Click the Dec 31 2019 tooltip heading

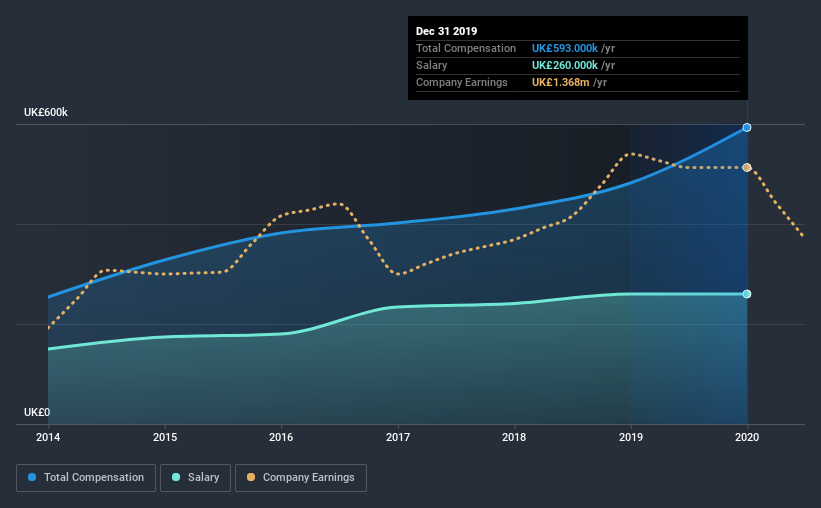447,31
